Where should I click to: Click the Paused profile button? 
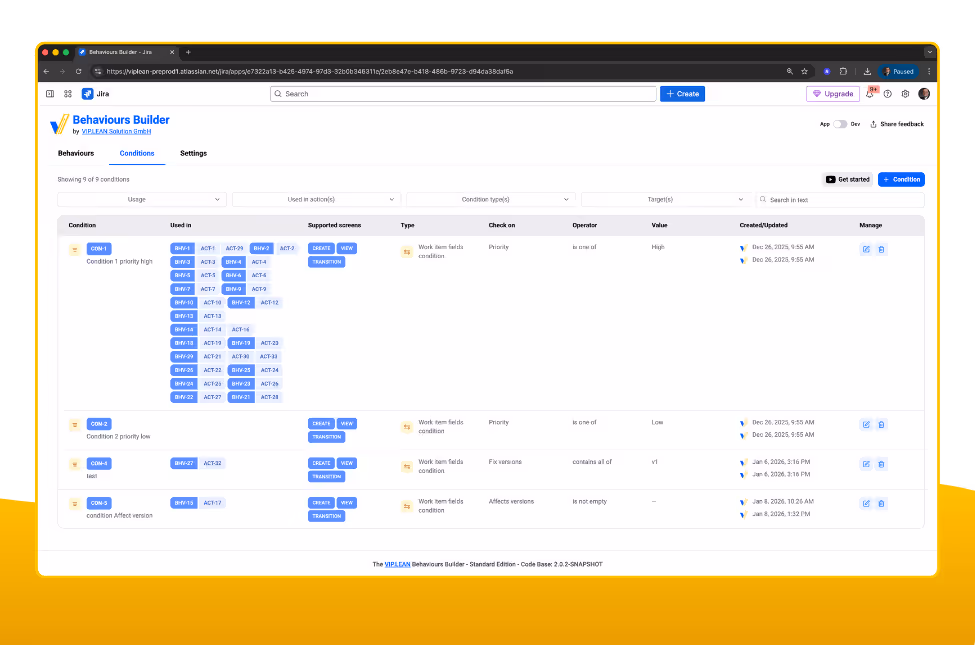click(899, 72)
